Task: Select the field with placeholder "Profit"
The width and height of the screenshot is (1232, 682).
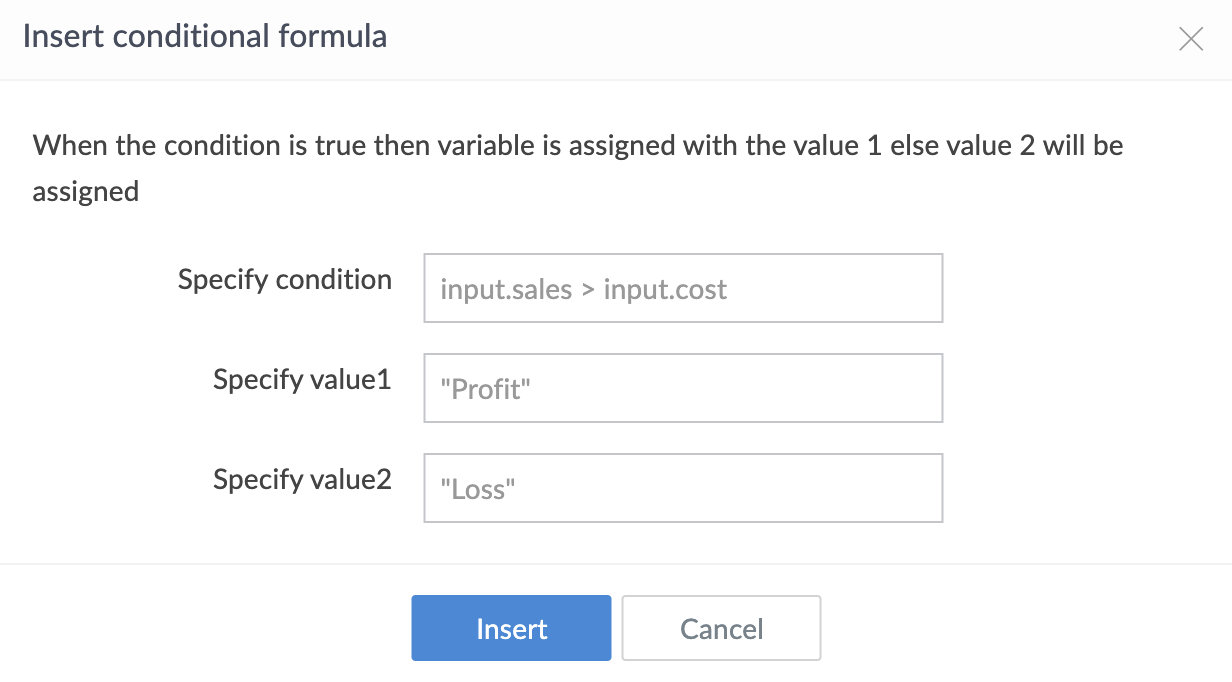Action: (x=683, y=388)
